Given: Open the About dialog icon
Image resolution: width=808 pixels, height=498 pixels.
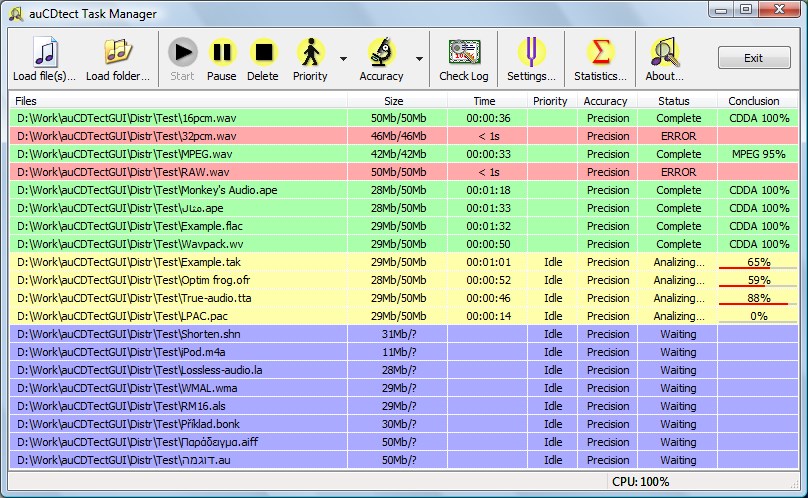Looking at the screenshot, I should (x=664, y=52).
